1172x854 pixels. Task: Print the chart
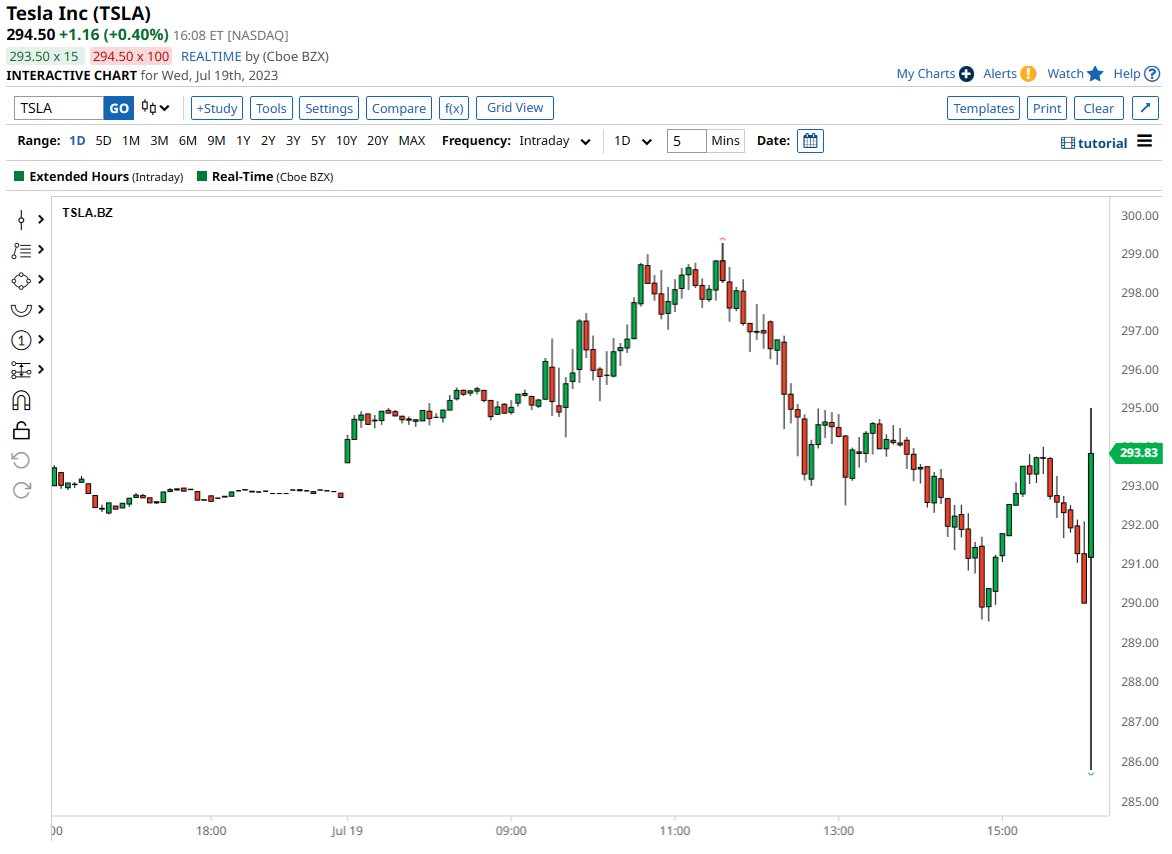[1047, 108]
